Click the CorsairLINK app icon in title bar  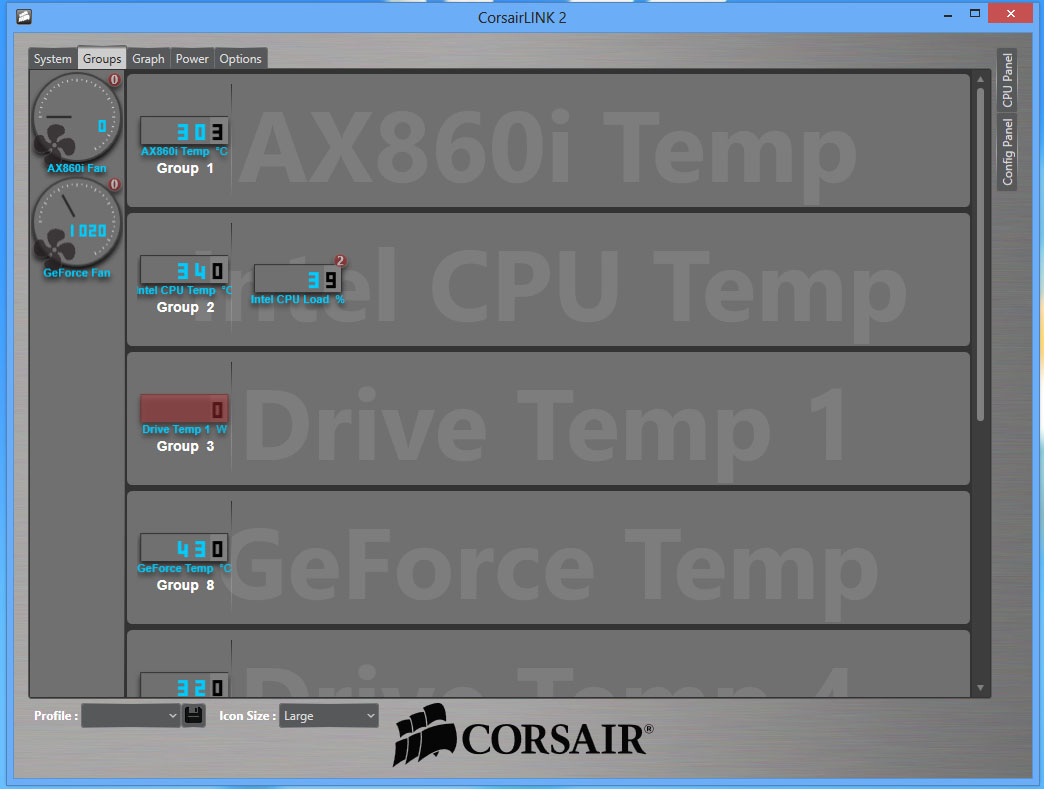pos(24,17)
